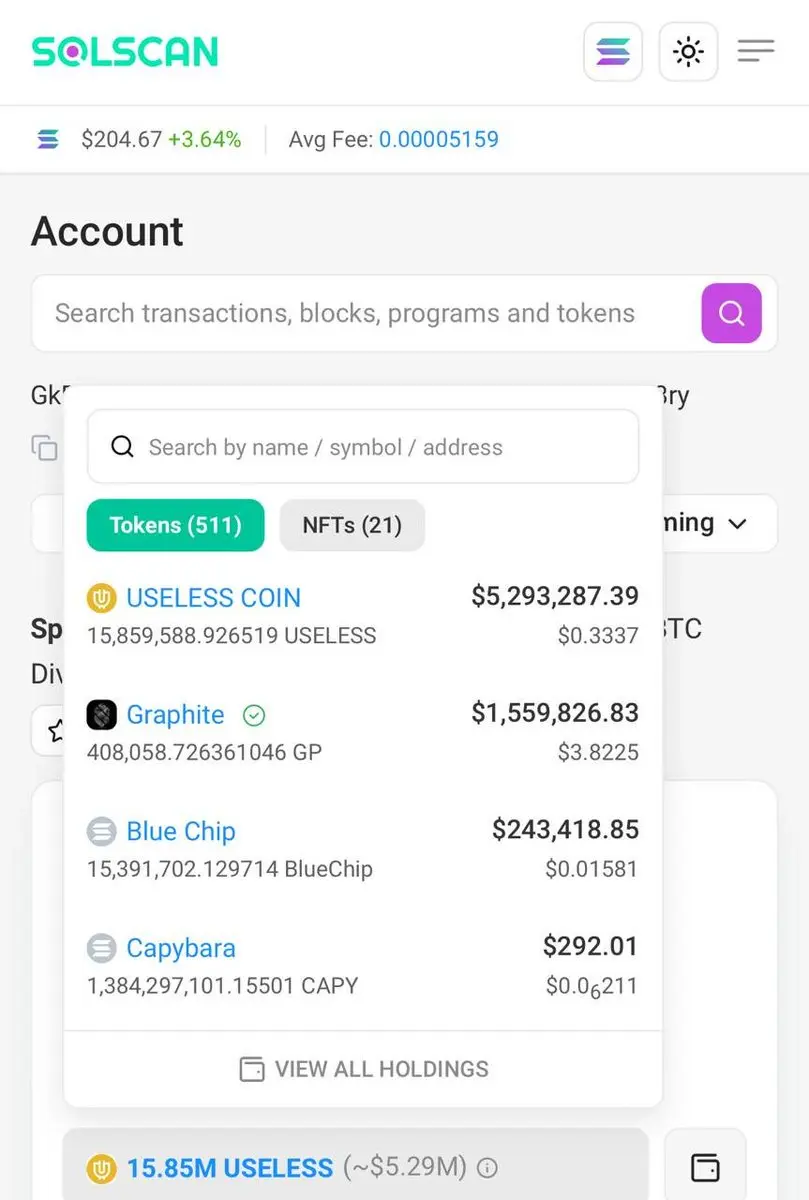Click the Graphite token logo
This screenshot has height=1200, width=809.
click(x=102, y=715)
